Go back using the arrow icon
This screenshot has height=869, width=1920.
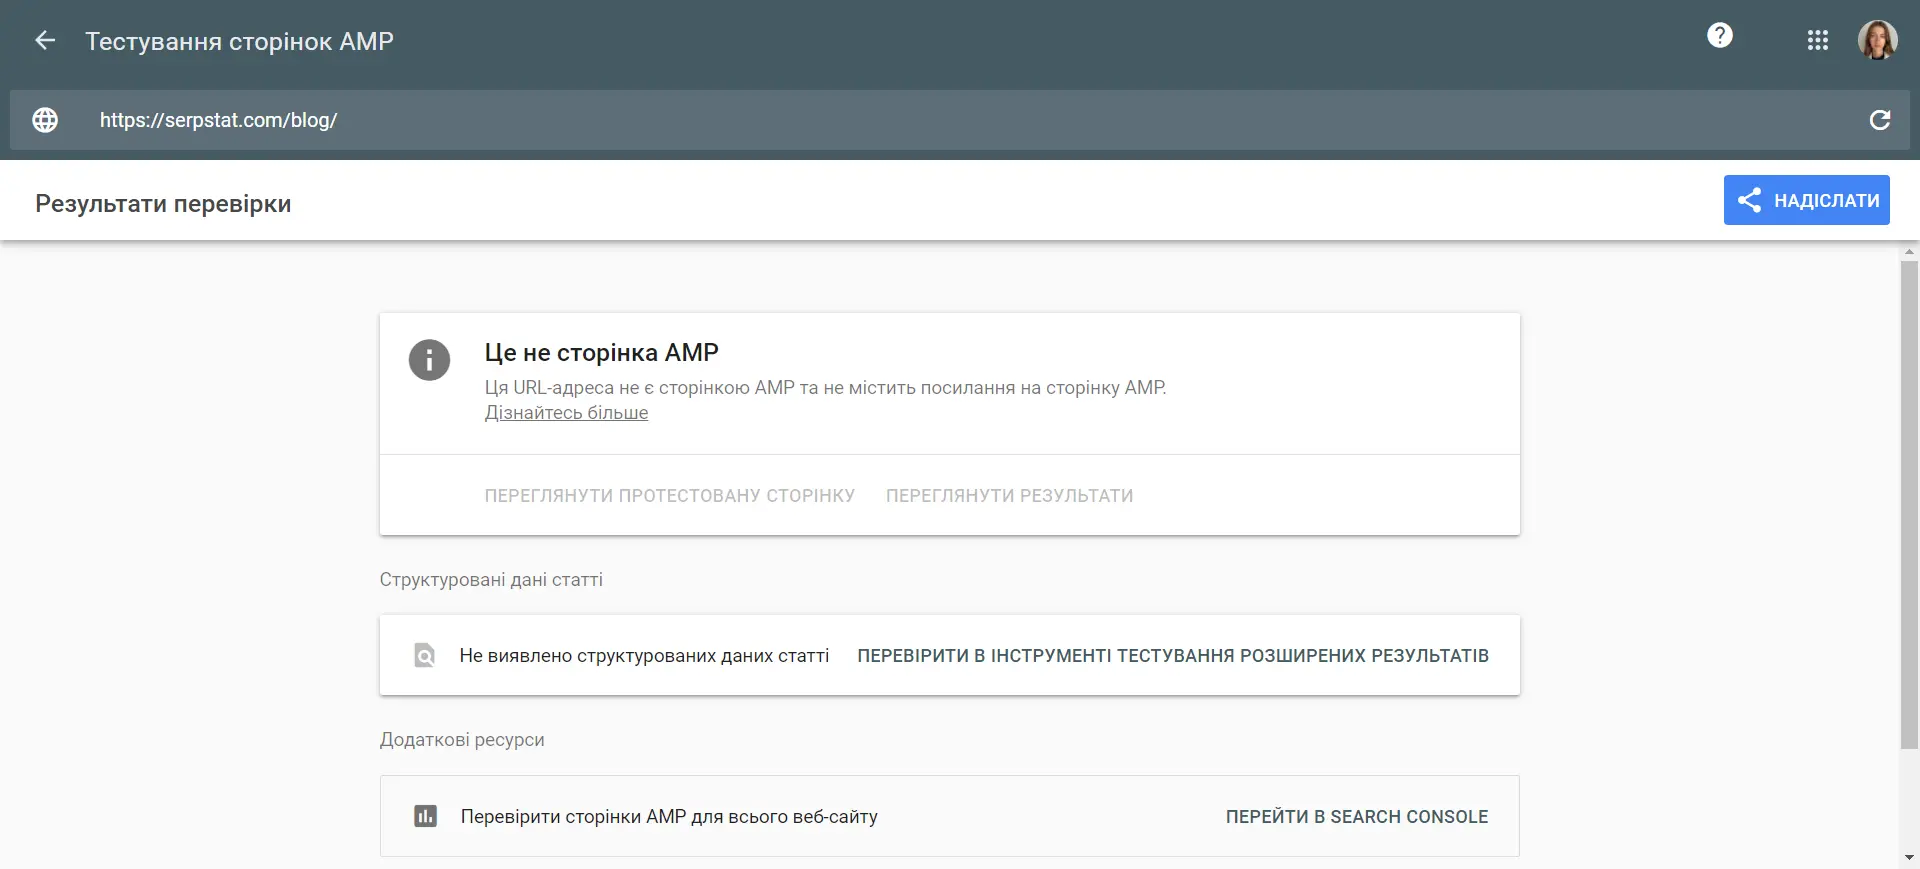click(45, 41)
